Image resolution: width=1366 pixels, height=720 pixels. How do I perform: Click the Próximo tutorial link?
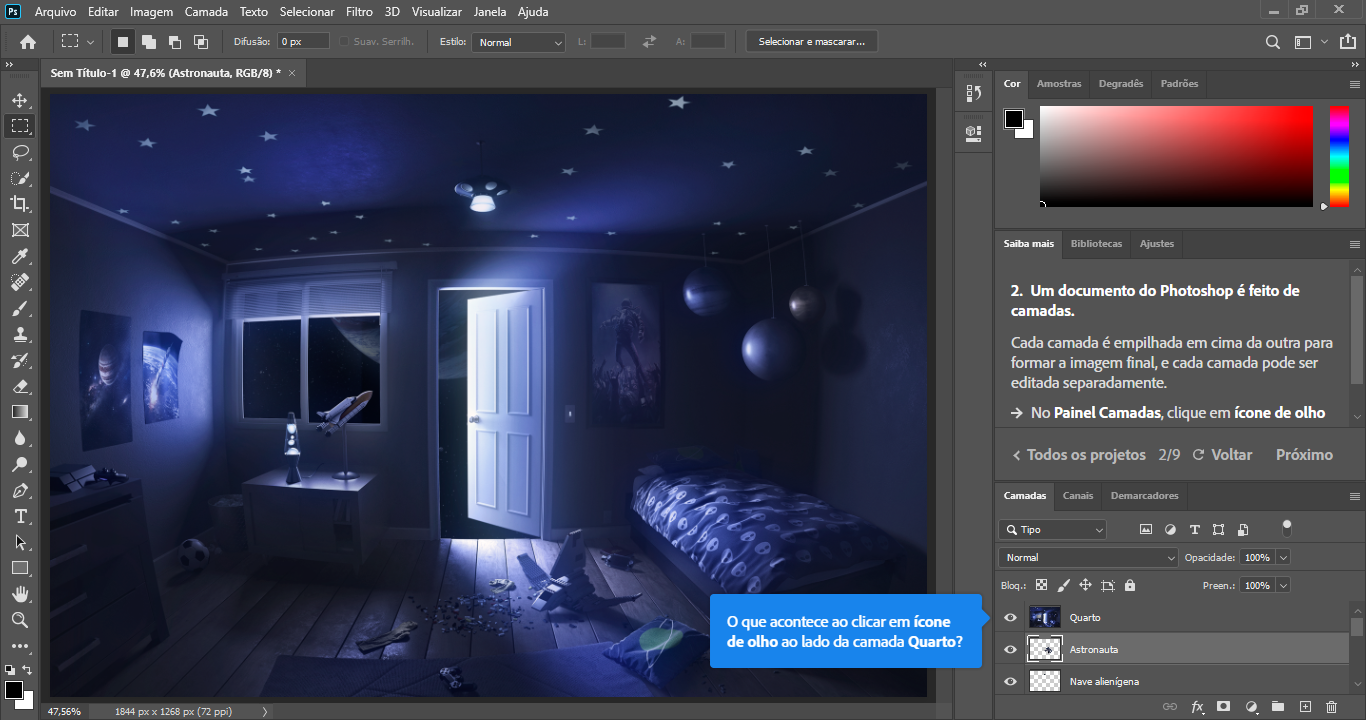(1304, 455)
